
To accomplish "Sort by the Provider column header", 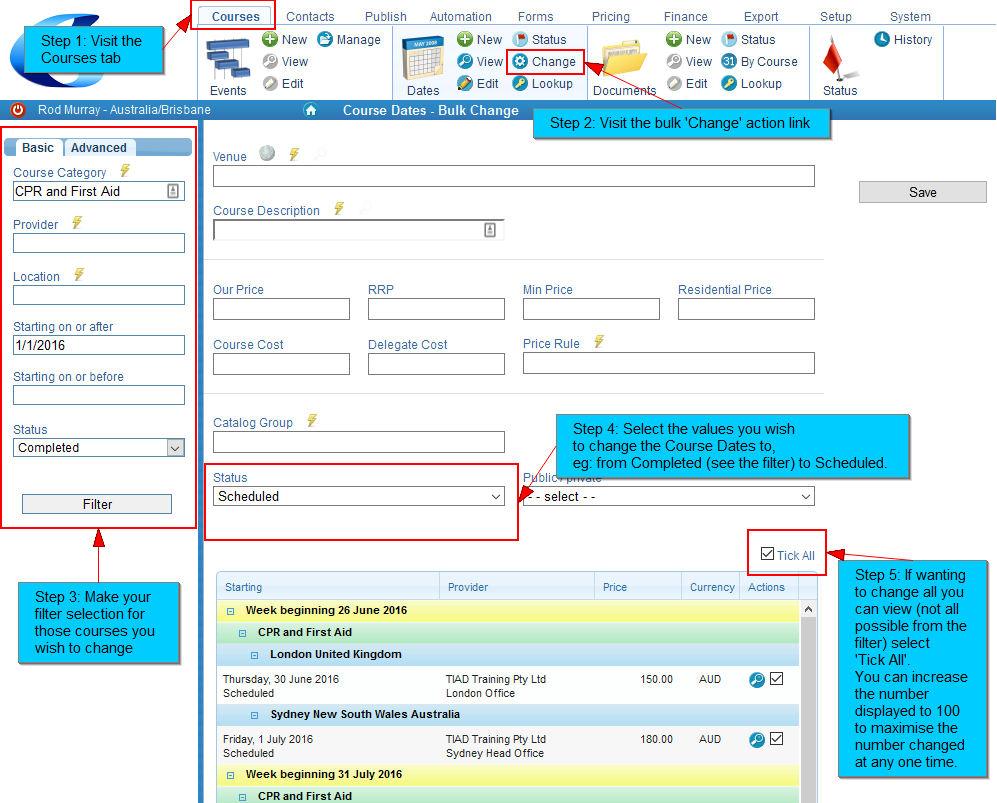I will pyautogui.click(x=517, y=587).
